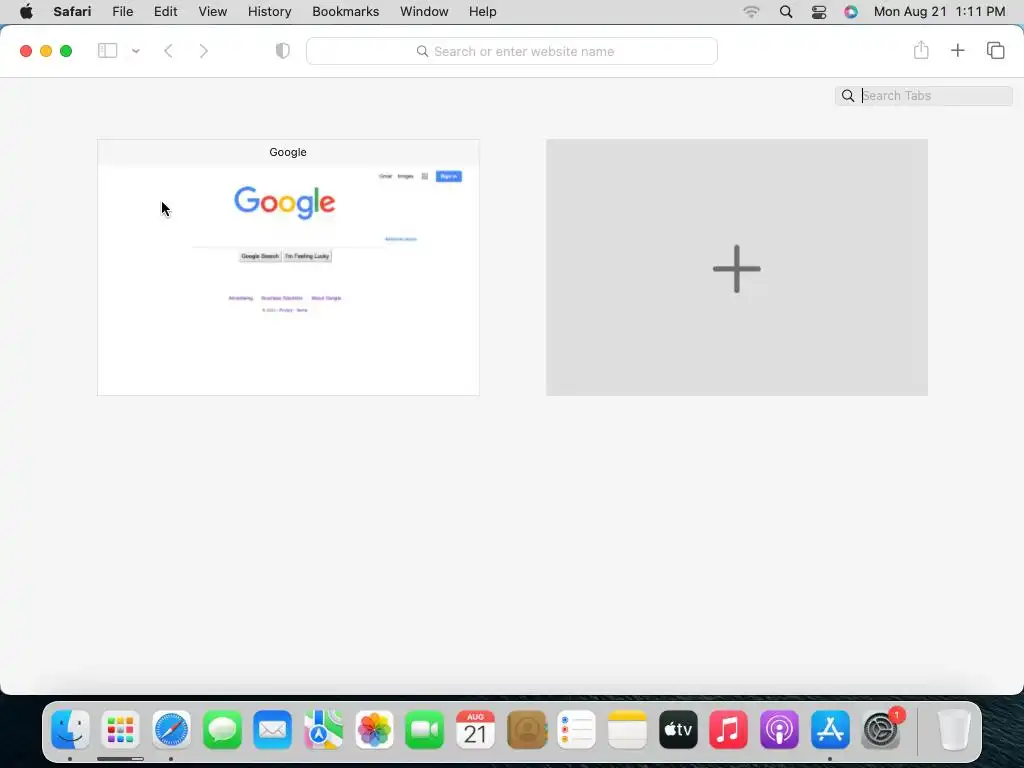Image resolution: width=1024 pixels, height=768 pixels.
Task: Minimize Safari with the yellow button
Action: (x=46, y=51)
